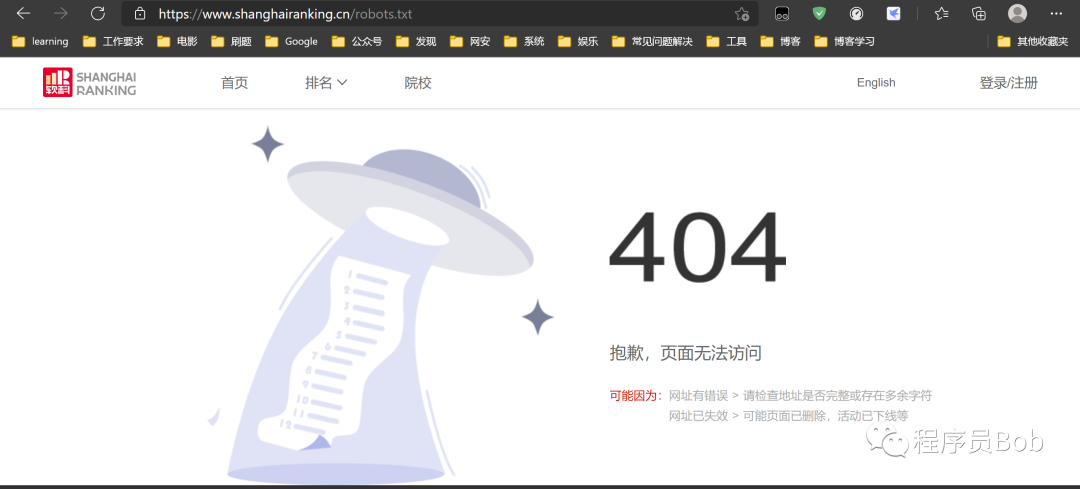Expand the 排名 navigation dropdown
This screenshot has height=489, width=1080.
(x=326, y=83)
